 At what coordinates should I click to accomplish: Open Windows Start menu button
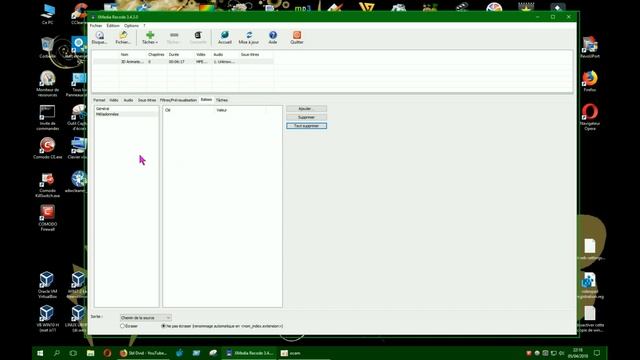[x=40, y=353]
